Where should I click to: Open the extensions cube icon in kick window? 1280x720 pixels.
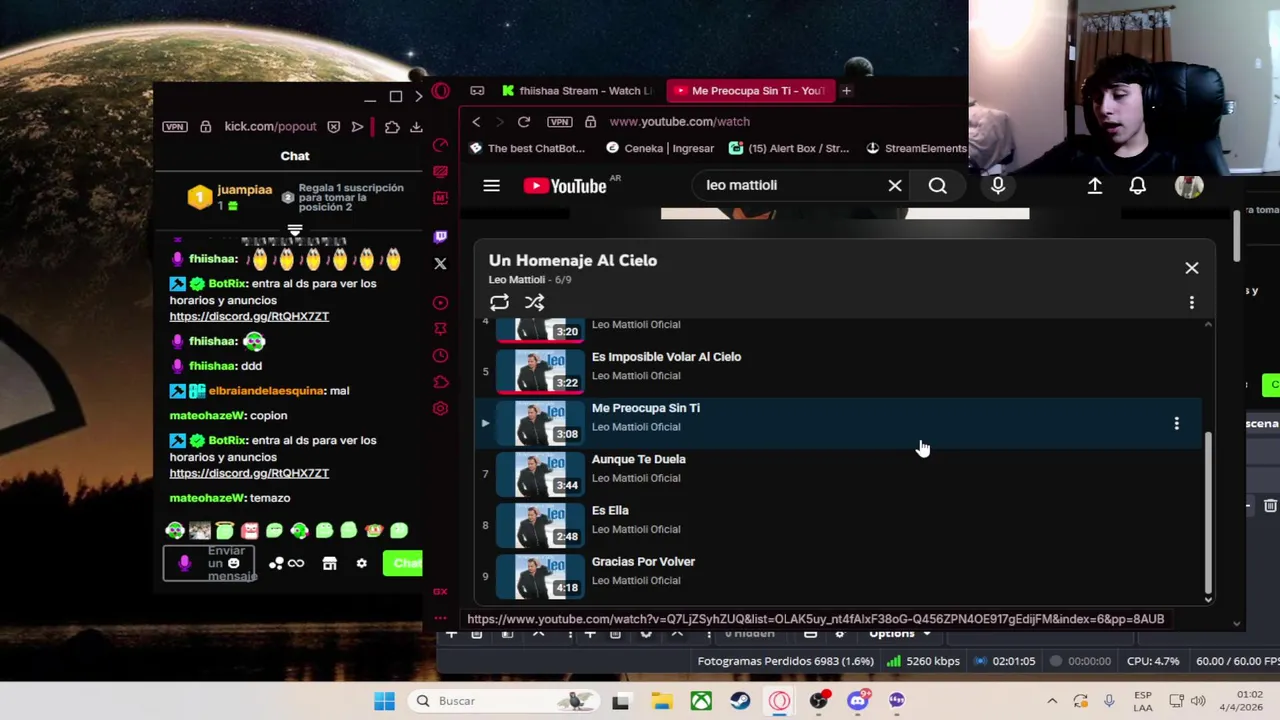[x=392, y=127]
